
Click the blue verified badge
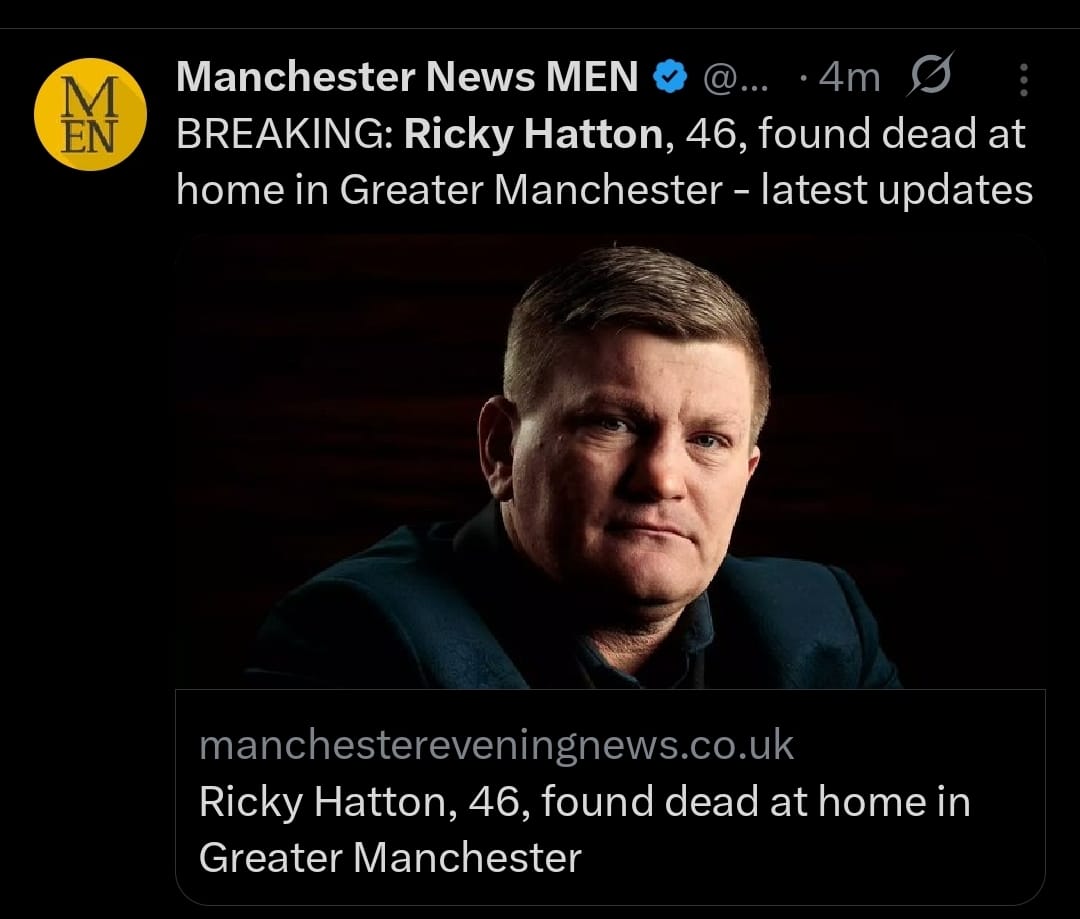(x=669, y=77)
